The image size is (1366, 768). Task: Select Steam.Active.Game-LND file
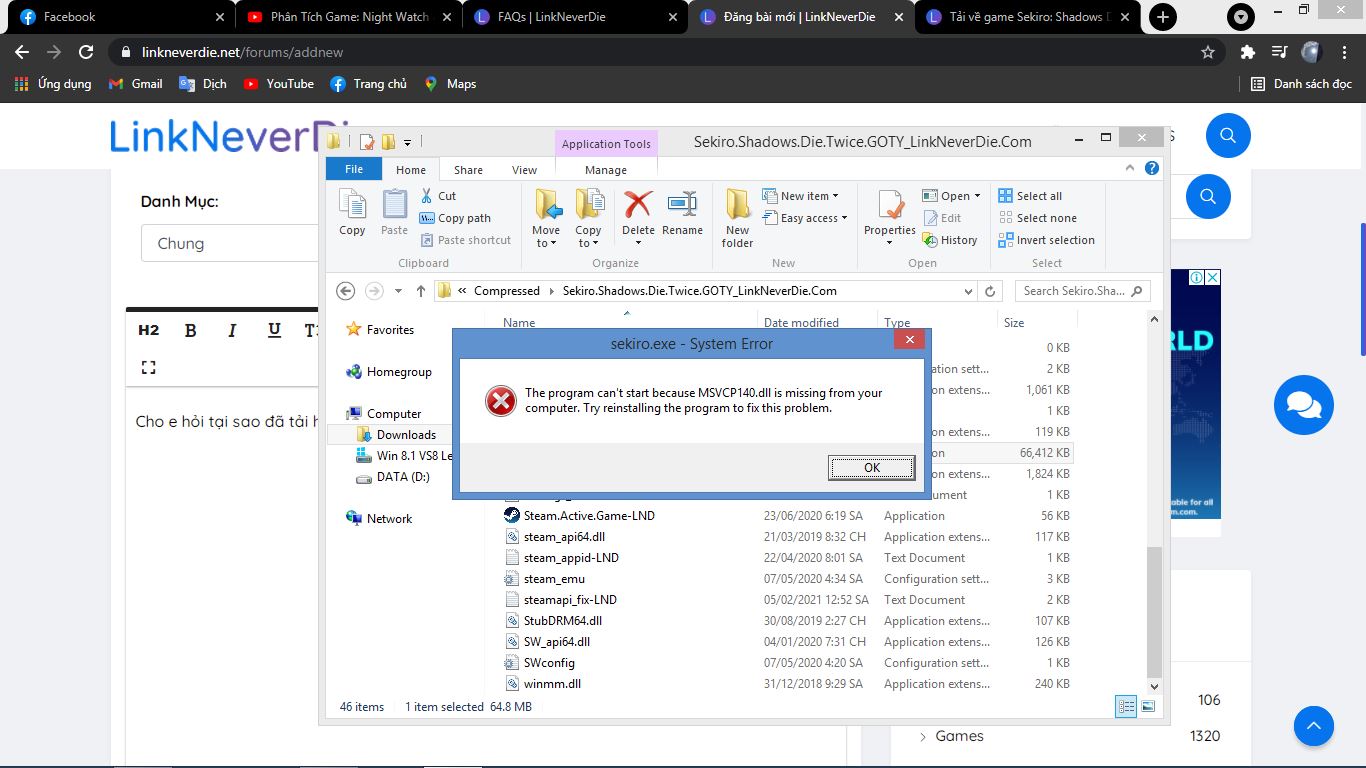[589, 516]
